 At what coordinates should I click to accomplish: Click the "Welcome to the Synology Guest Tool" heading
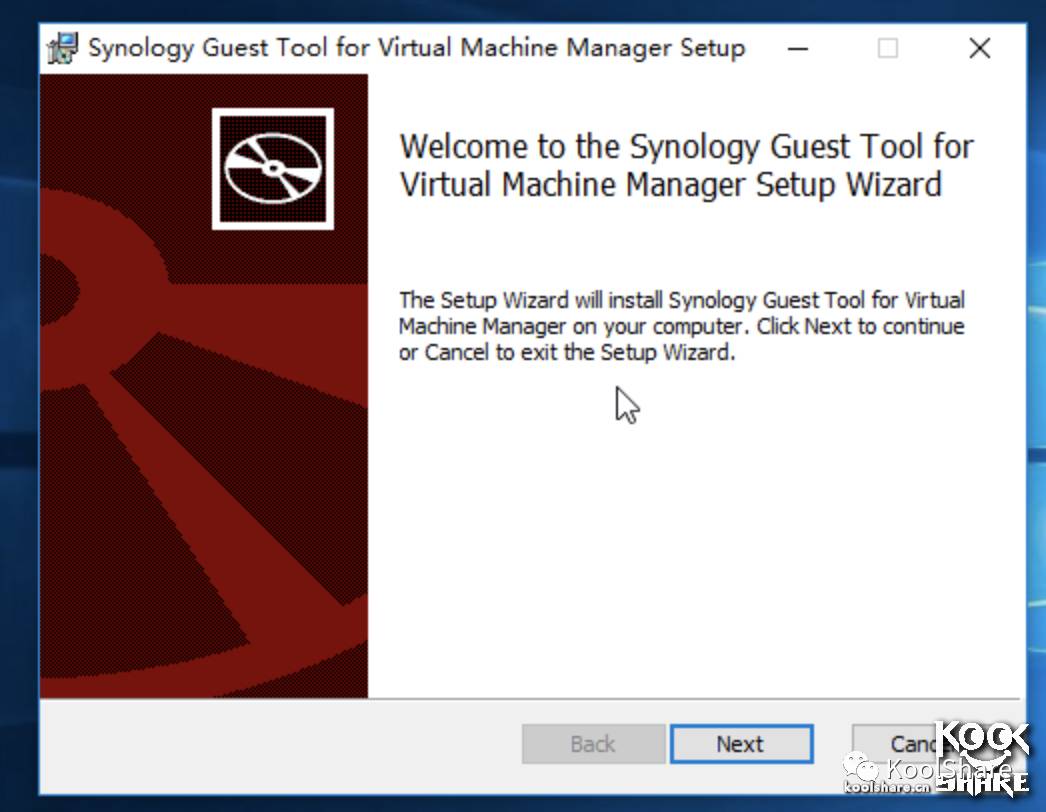click(x=686, y=165)
